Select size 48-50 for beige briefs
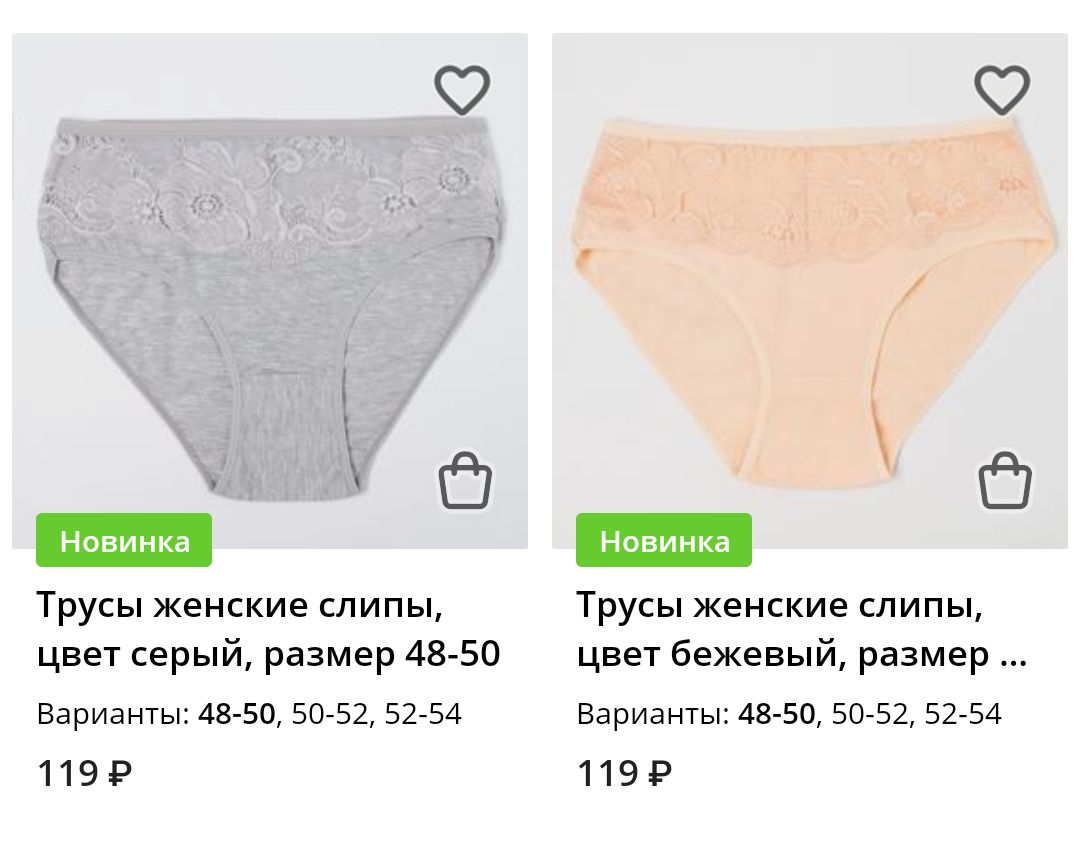This screenshot has height=855, width=1080. [776, 714]
